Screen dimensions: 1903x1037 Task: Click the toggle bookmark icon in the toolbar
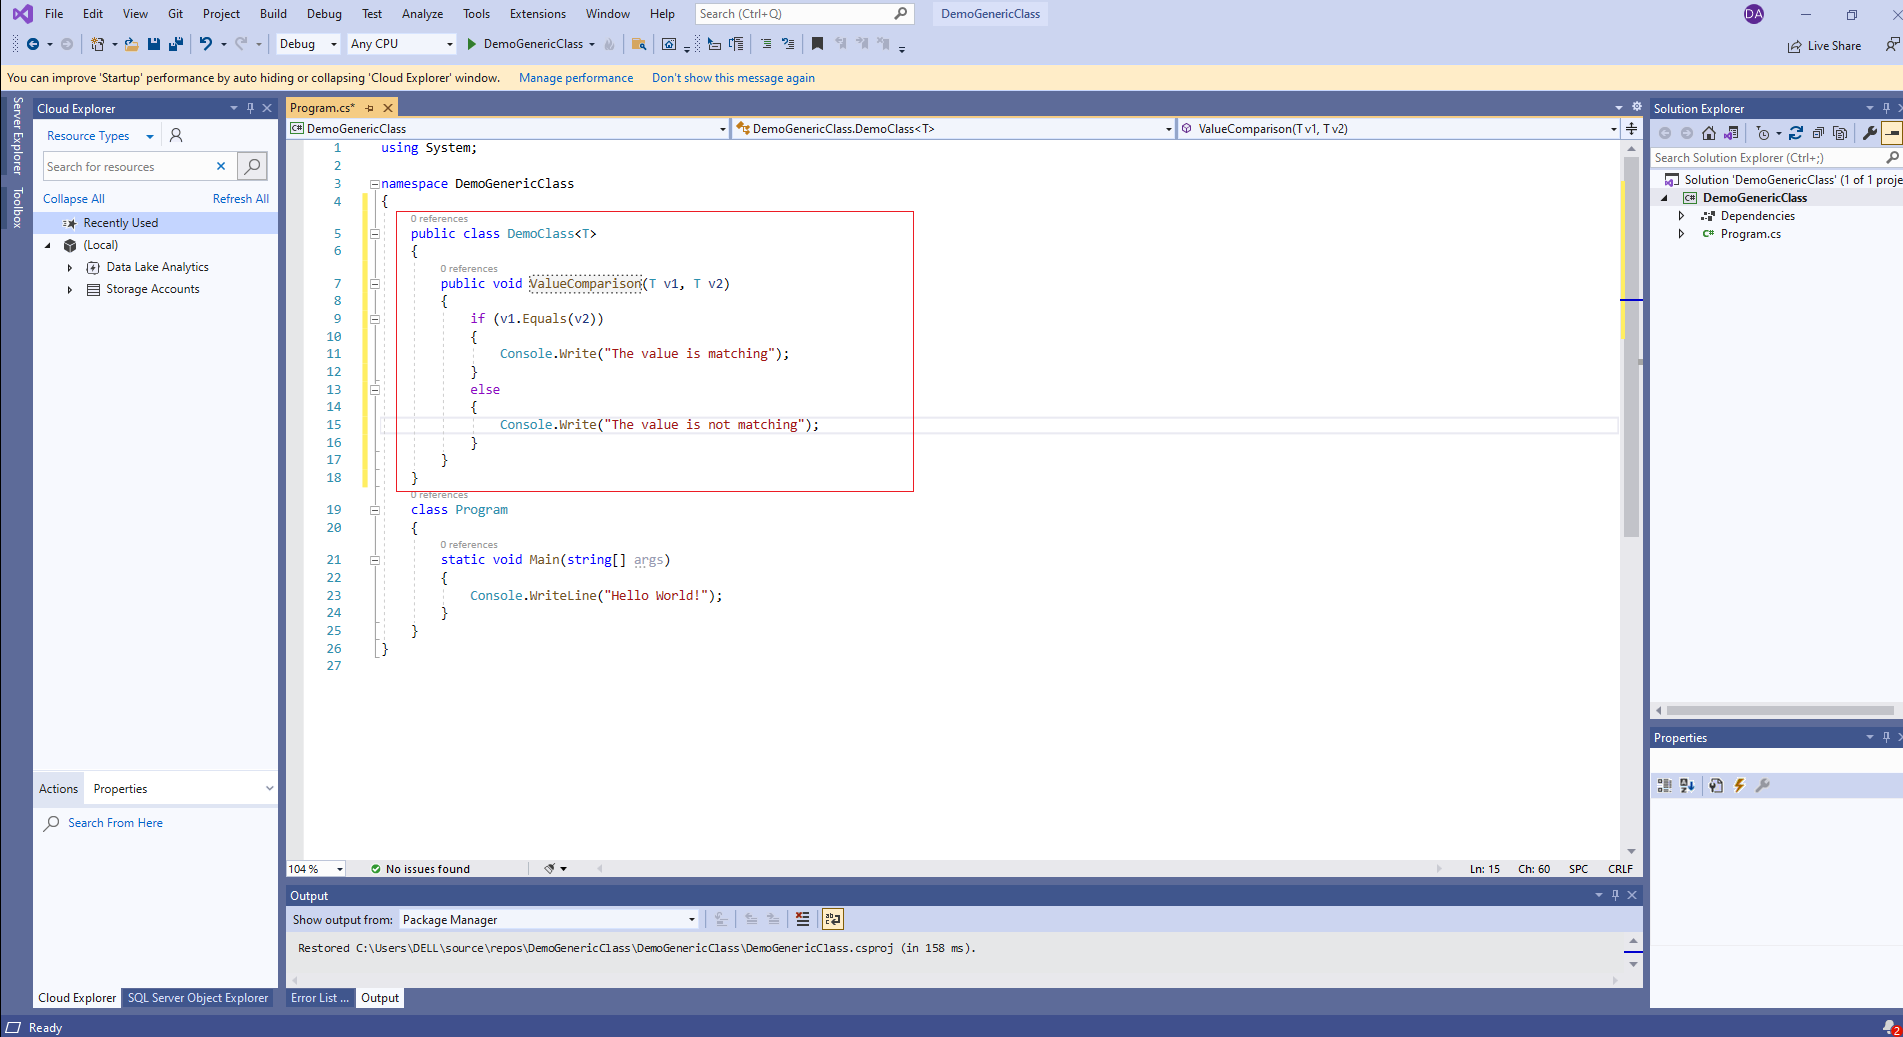click(816, 44)
